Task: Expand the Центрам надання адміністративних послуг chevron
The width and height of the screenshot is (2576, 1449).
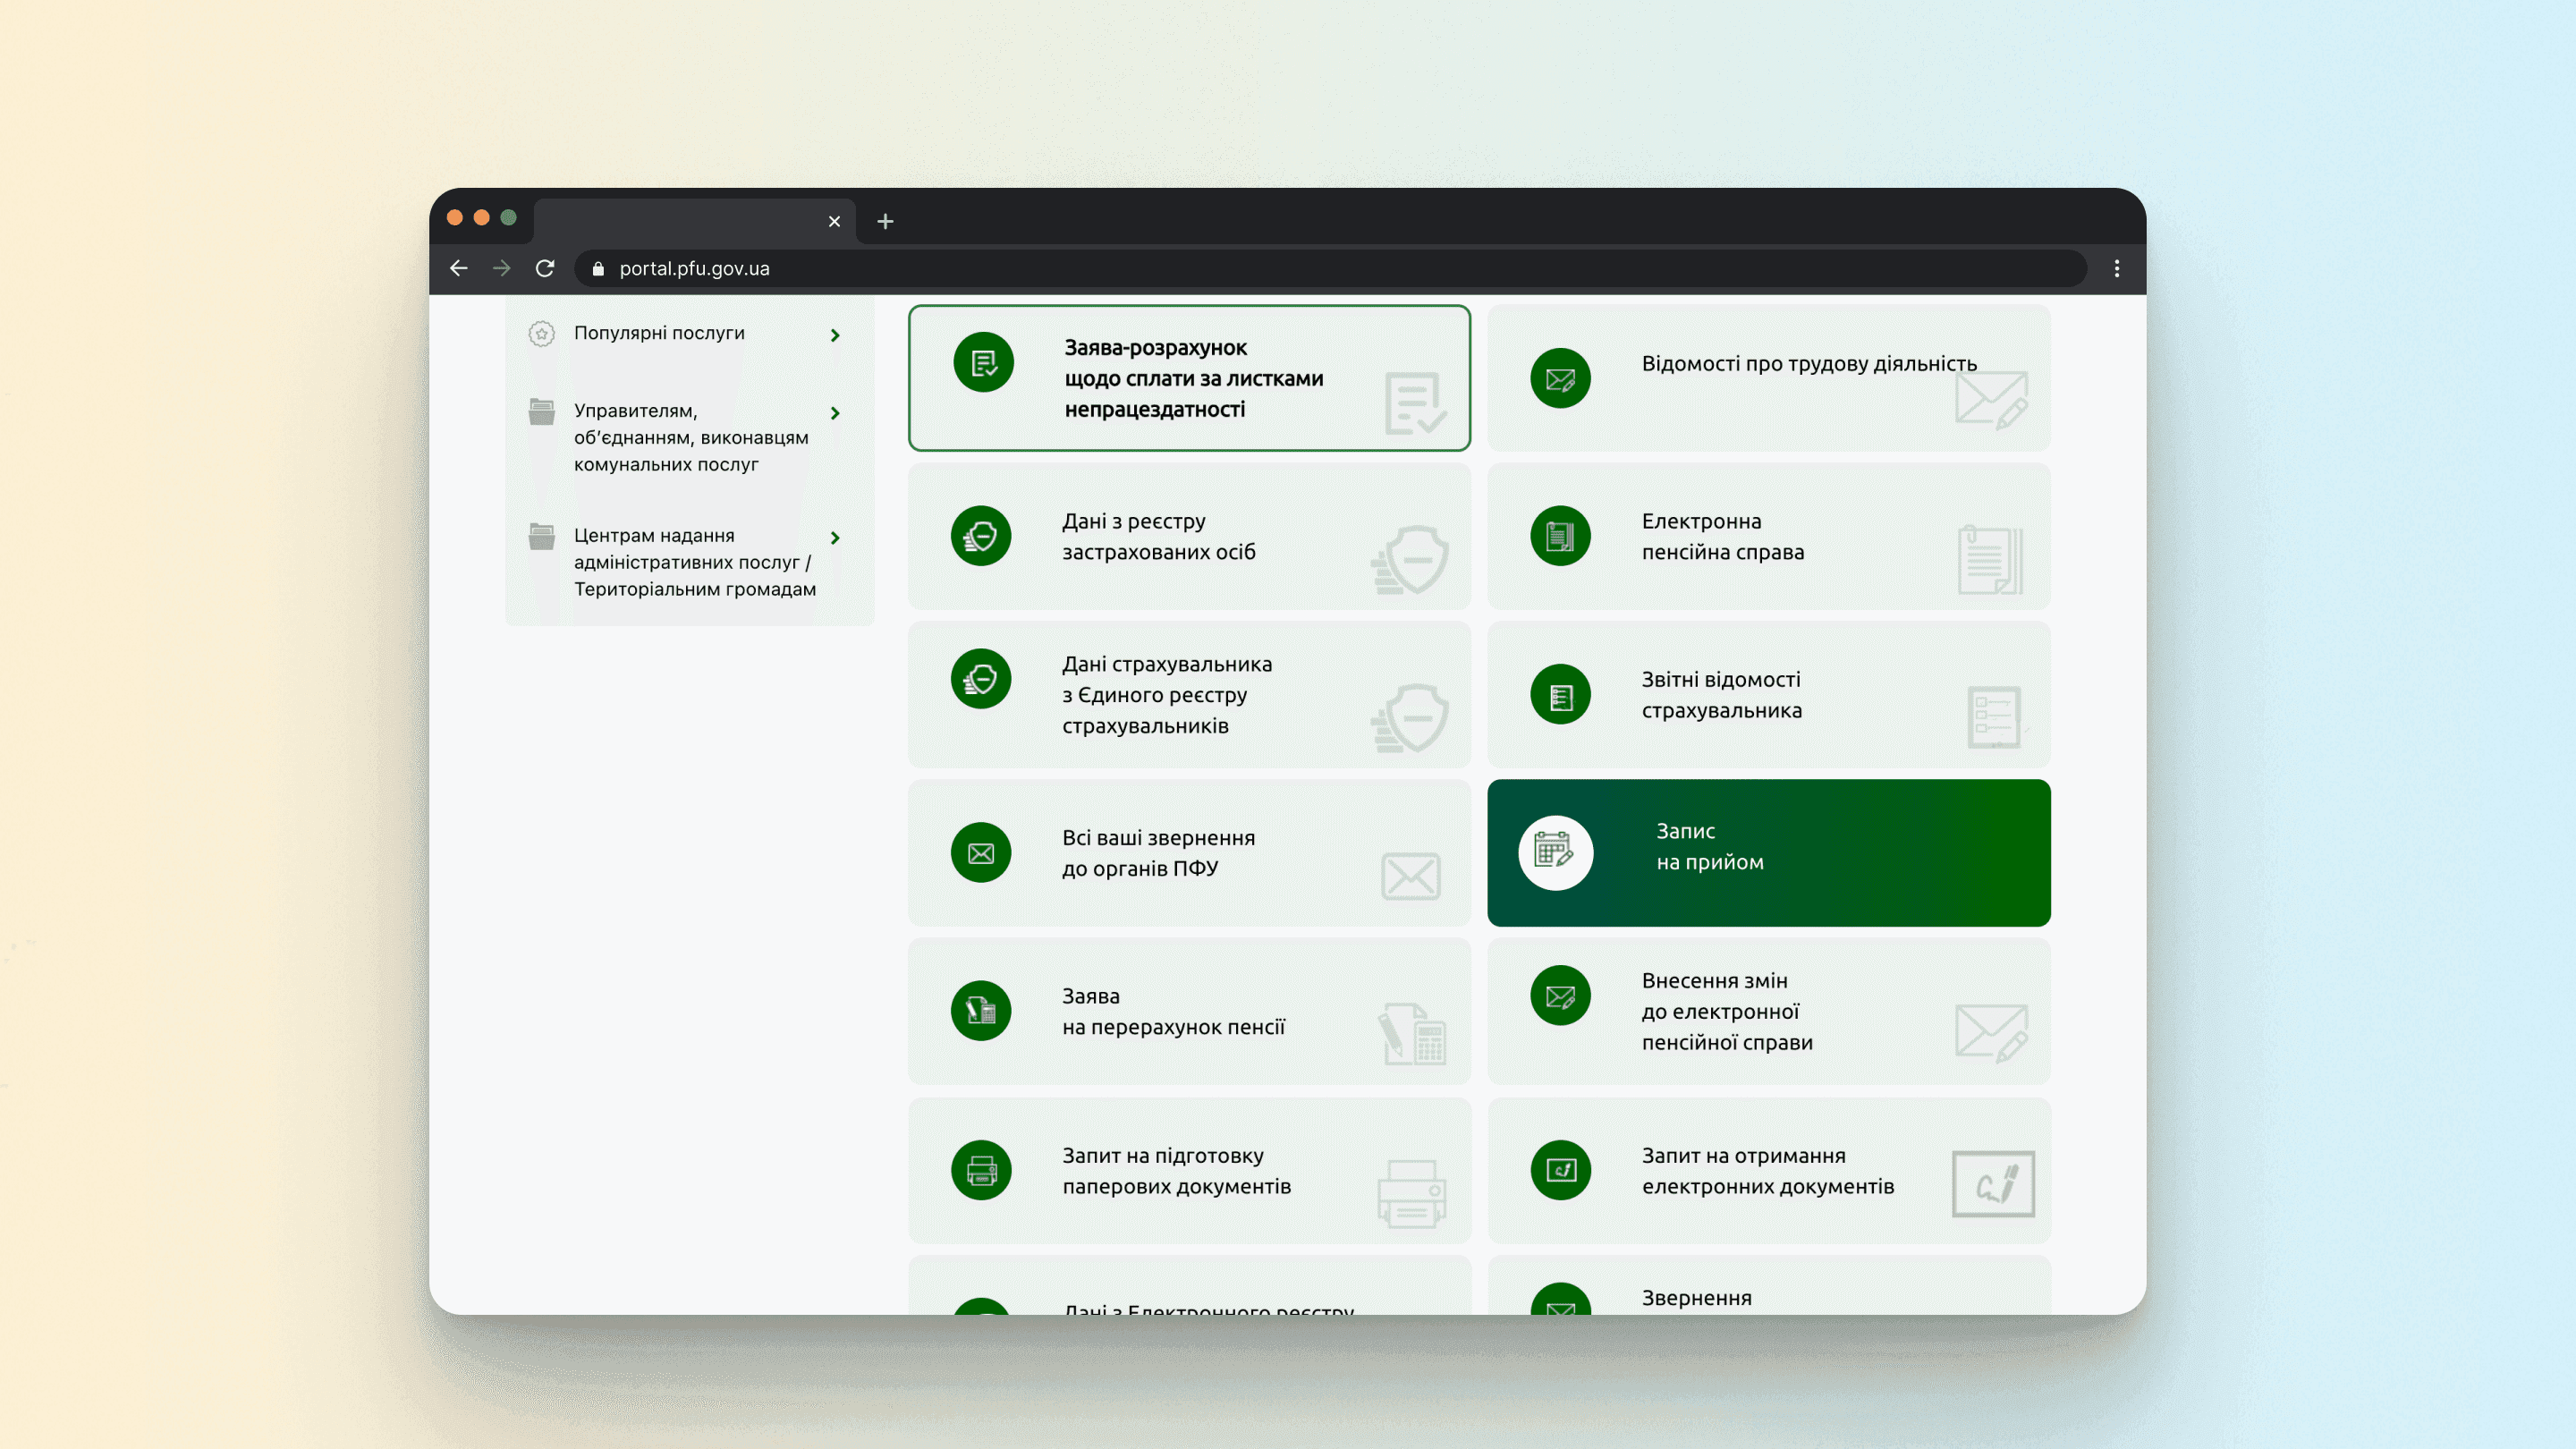Action: click(835, 538)
